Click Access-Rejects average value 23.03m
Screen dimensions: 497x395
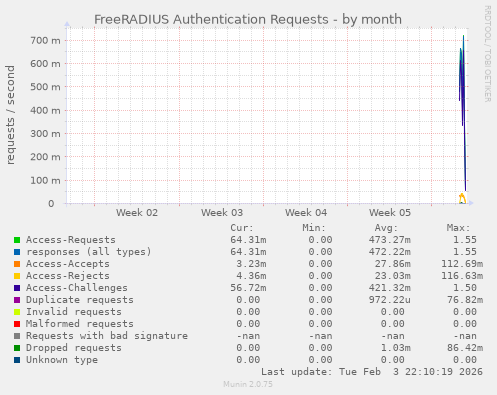point(393,276)
